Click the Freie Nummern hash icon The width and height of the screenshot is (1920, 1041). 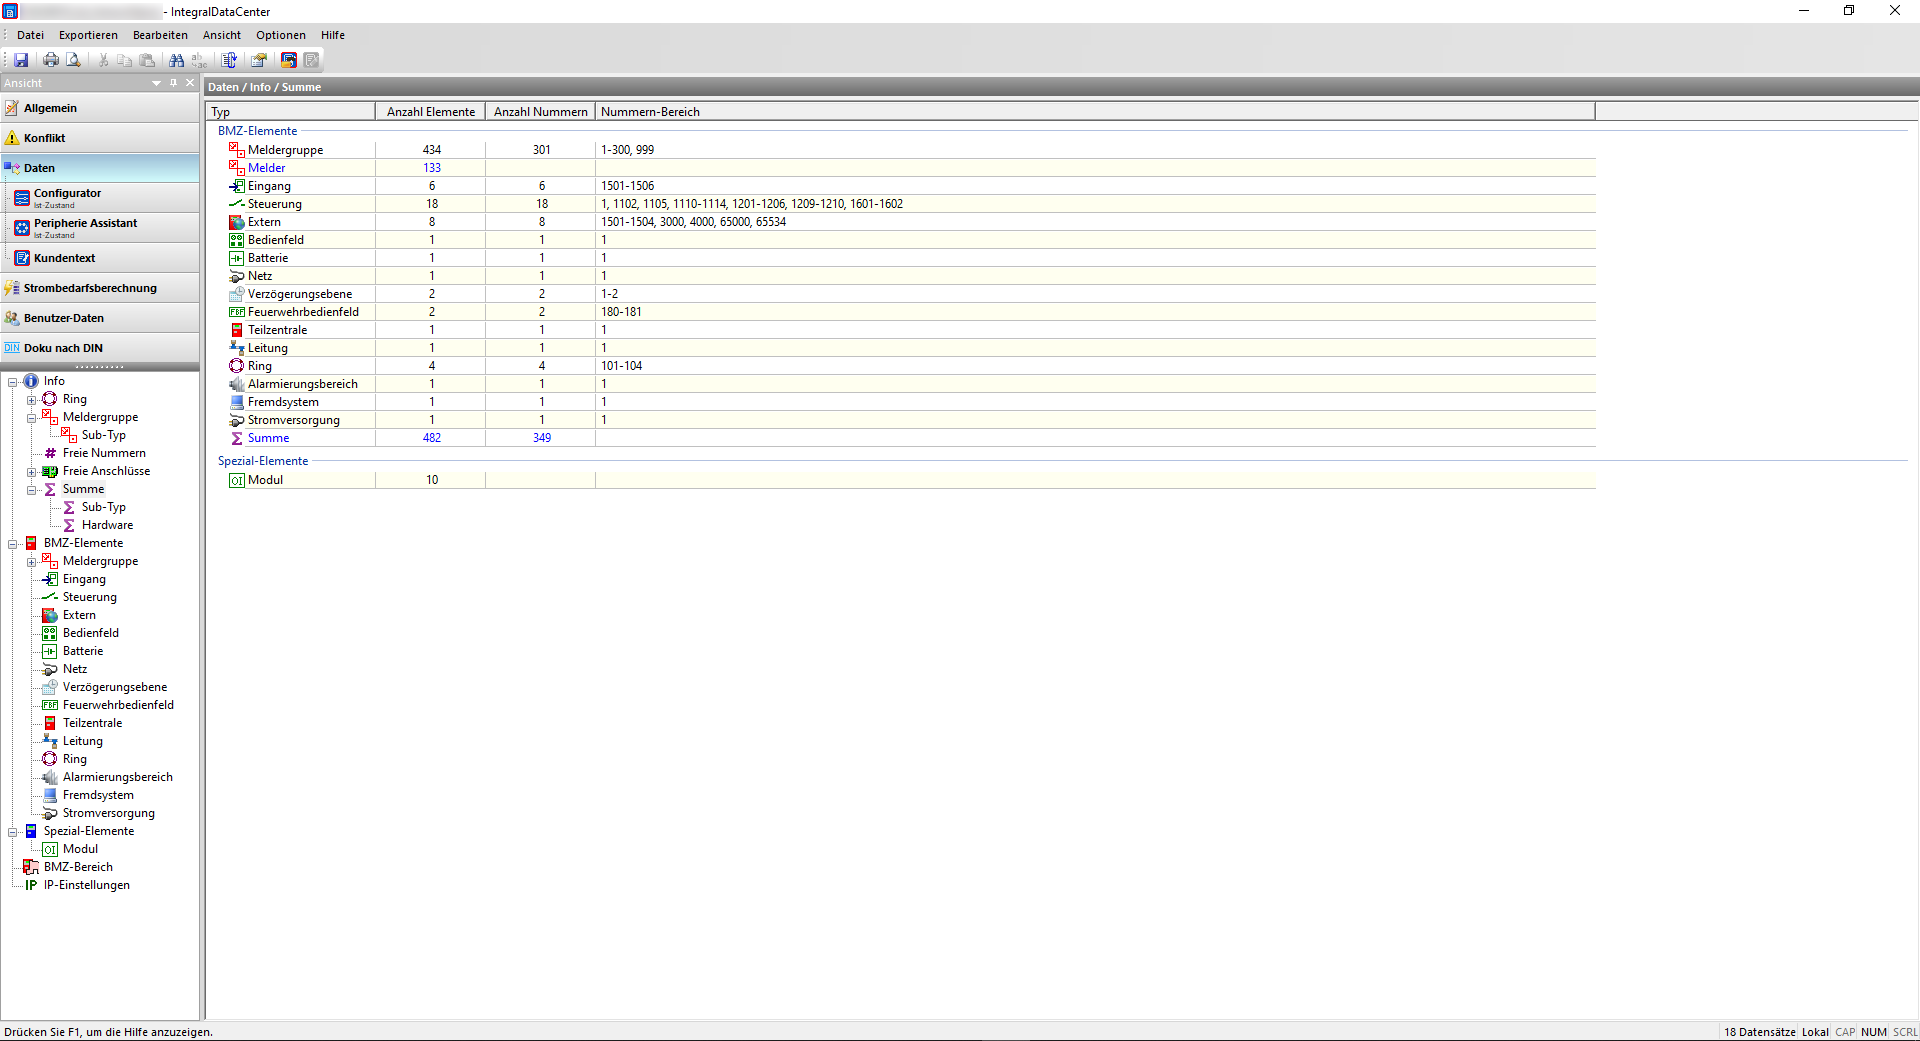50,453
